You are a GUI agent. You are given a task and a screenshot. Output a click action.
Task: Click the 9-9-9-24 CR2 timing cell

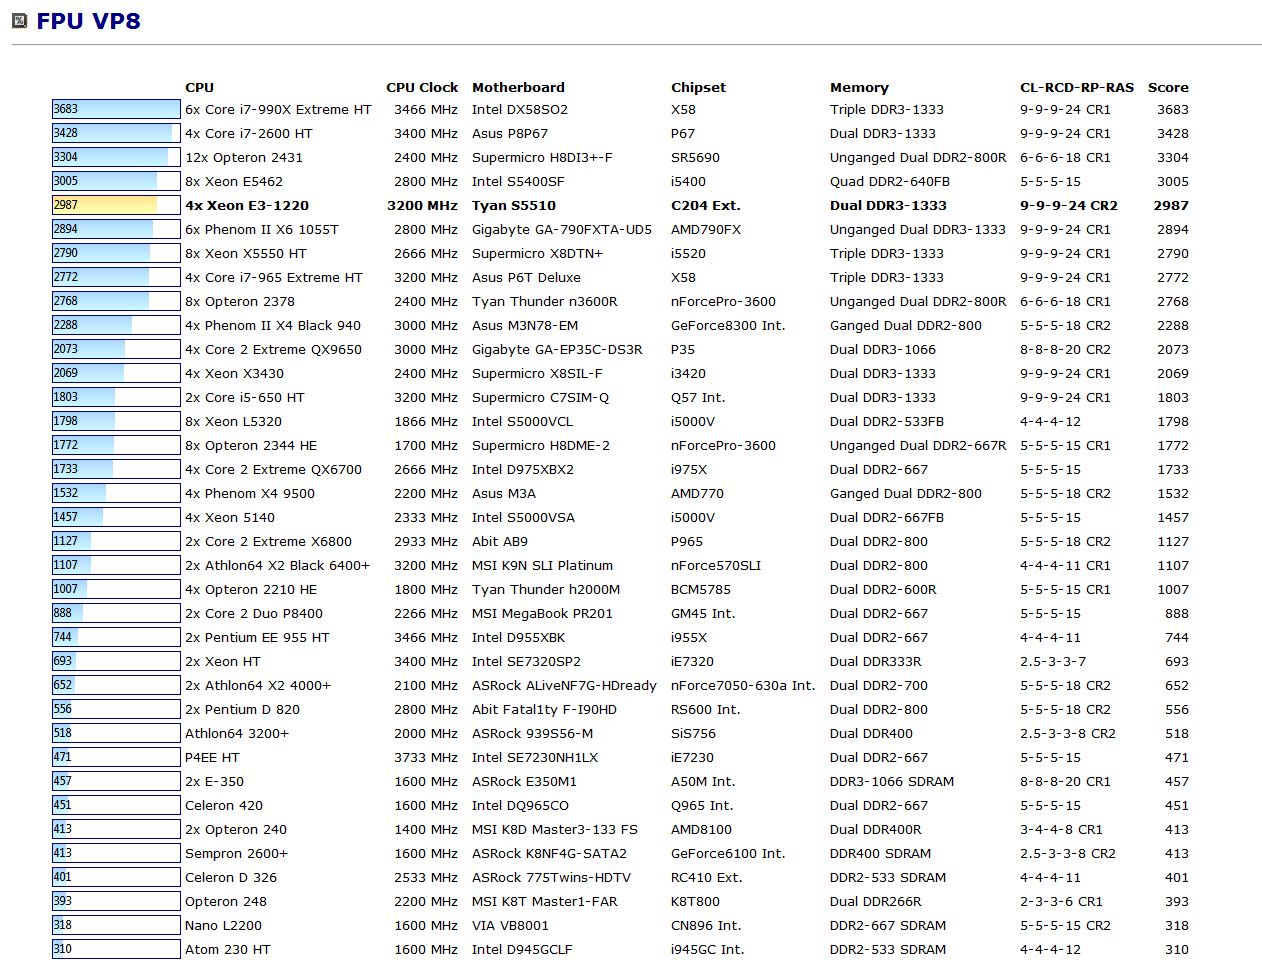click(1069, 205)
